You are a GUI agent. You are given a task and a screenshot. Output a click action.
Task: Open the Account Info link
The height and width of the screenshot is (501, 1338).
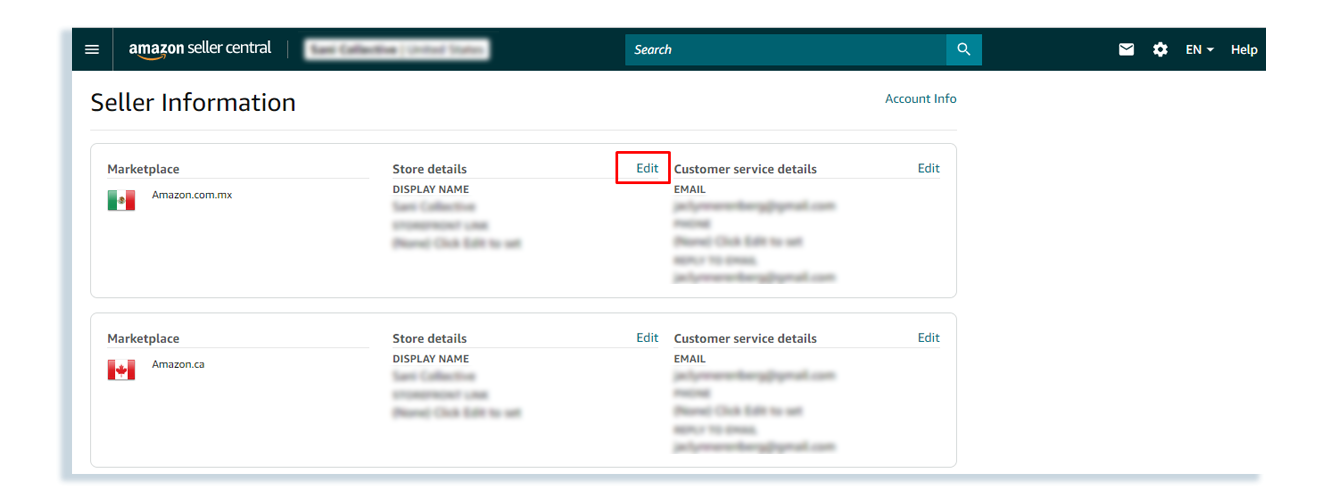(x=920, y=99)
